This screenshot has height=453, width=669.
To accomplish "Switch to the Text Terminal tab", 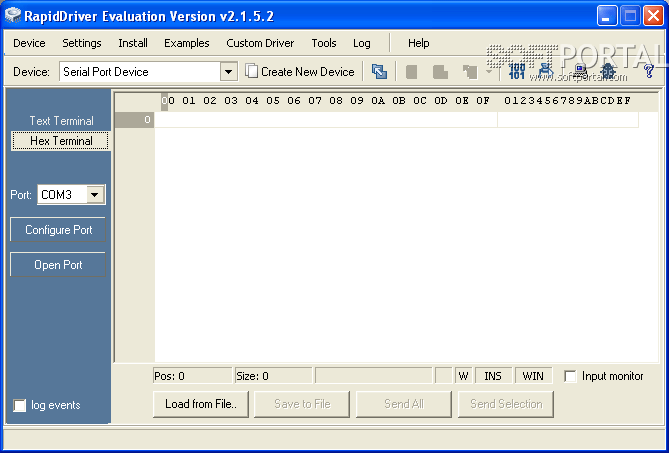I will click(61, 121).
